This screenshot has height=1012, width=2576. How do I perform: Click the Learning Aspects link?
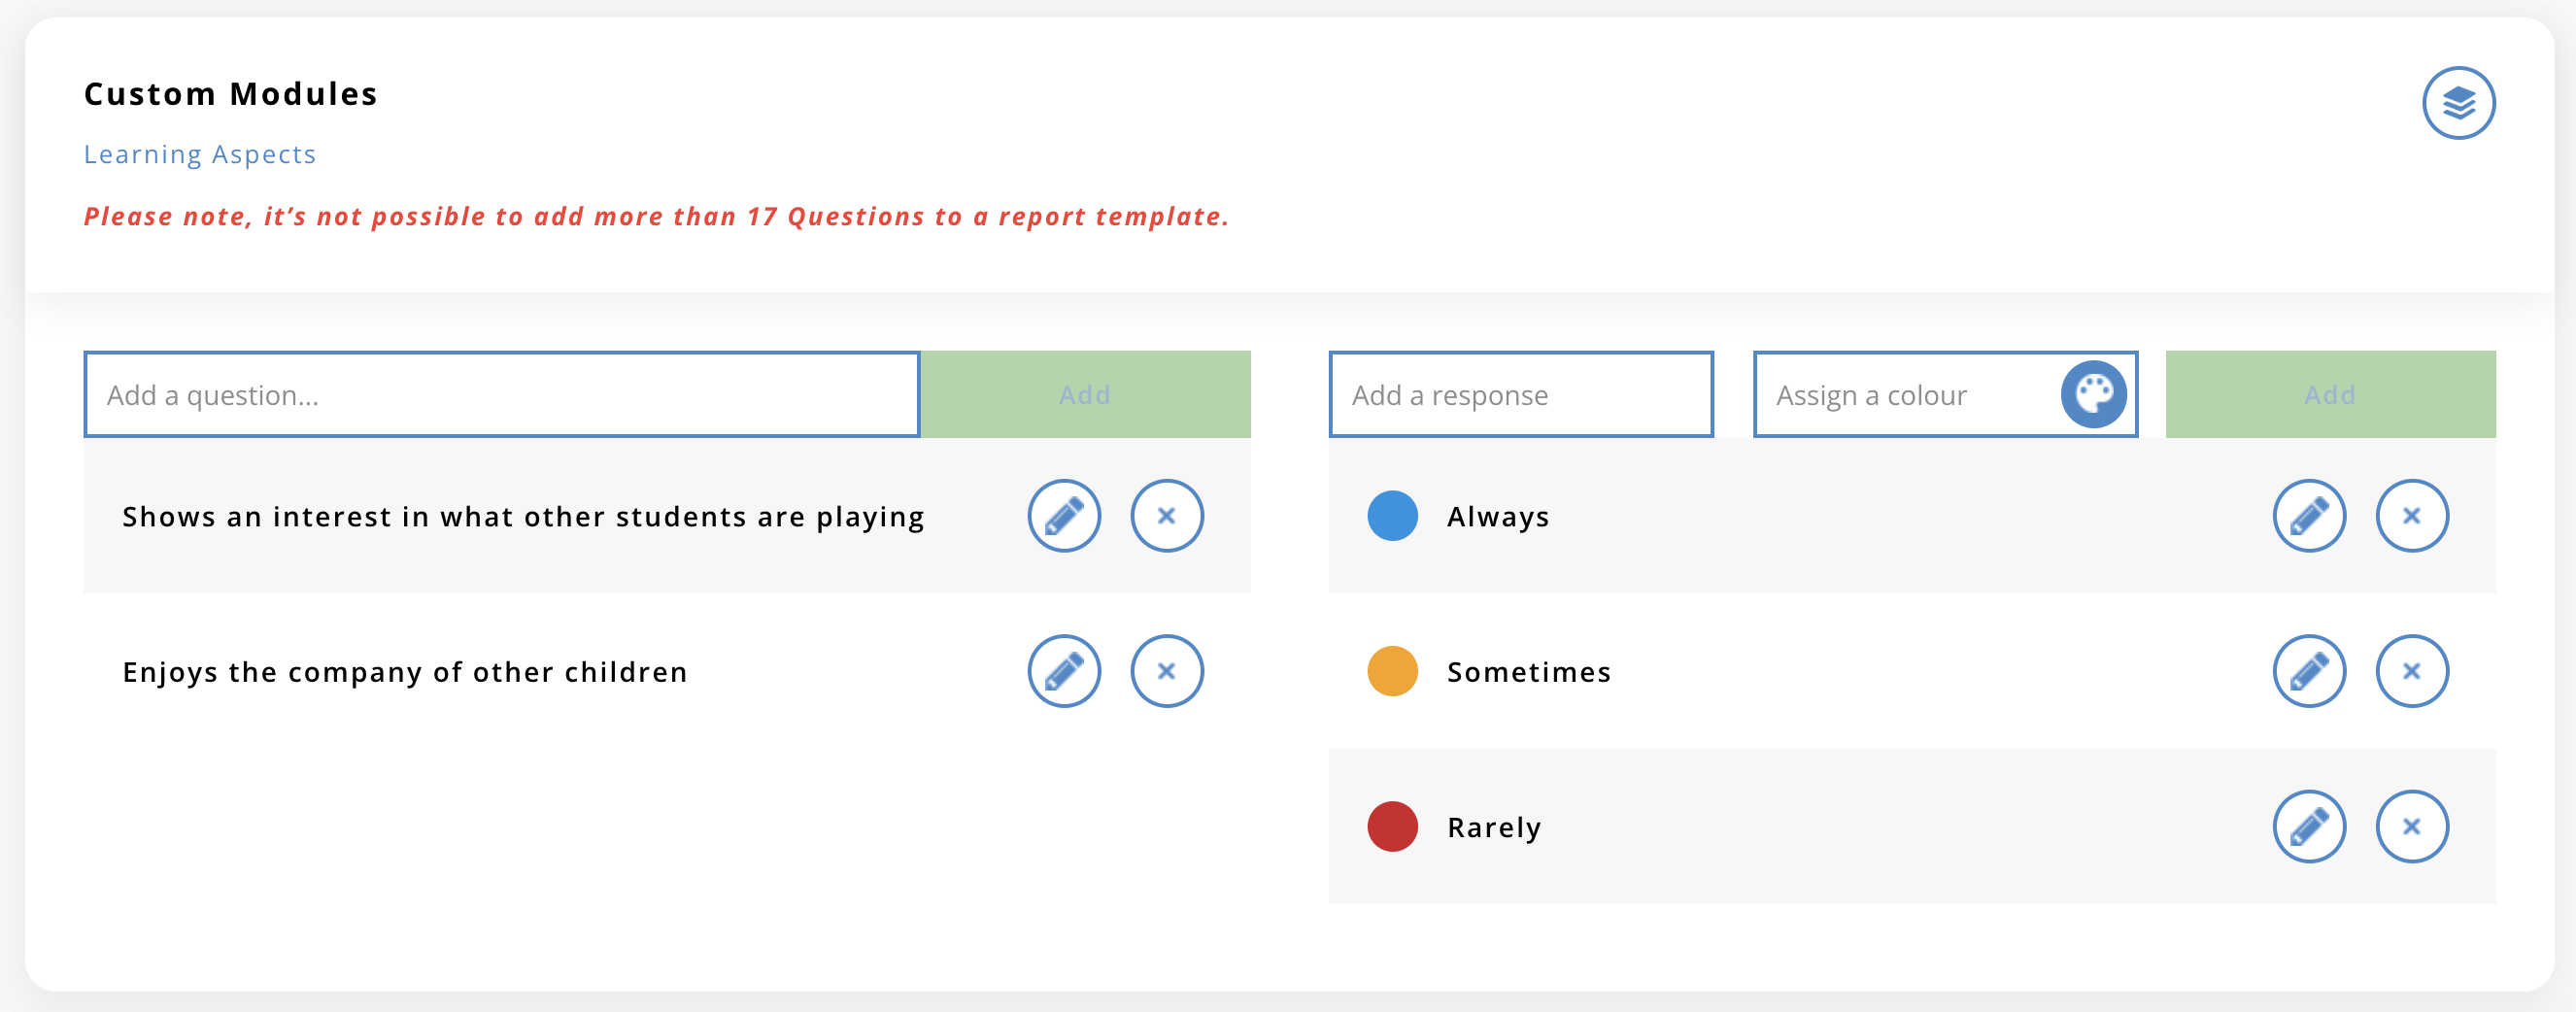(200, 154)
